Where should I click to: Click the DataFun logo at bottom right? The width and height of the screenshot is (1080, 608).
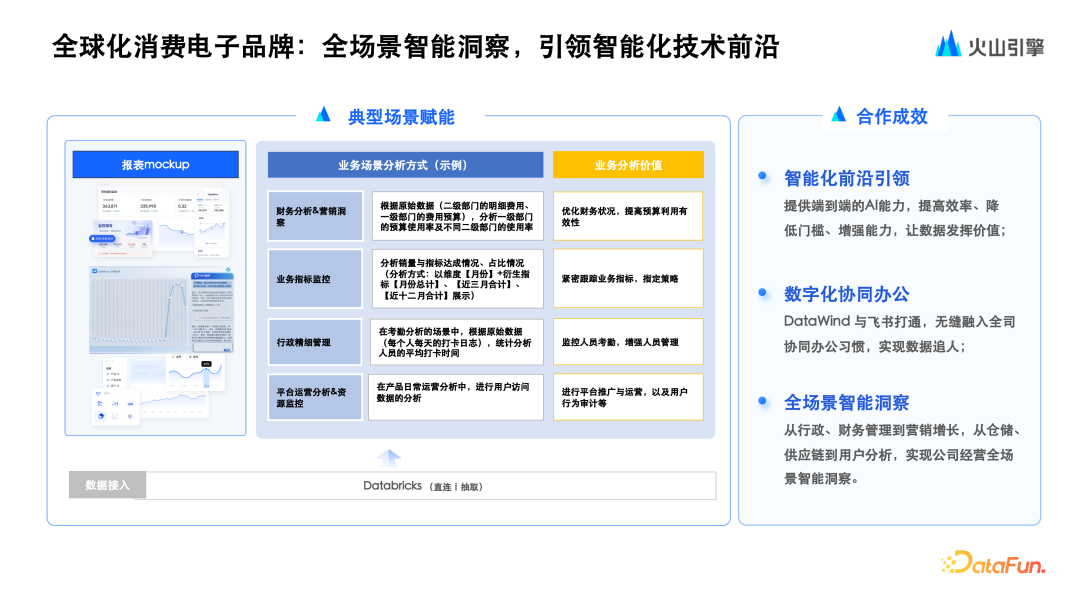992,564
